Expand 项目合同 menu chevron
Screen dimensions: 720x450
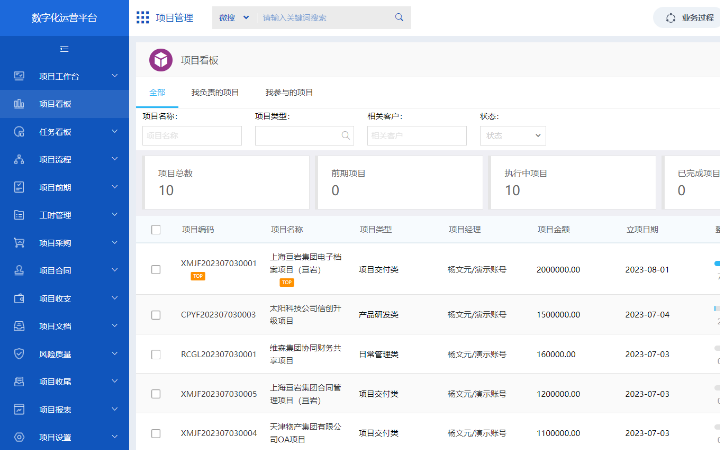click(x=115, y=270)
